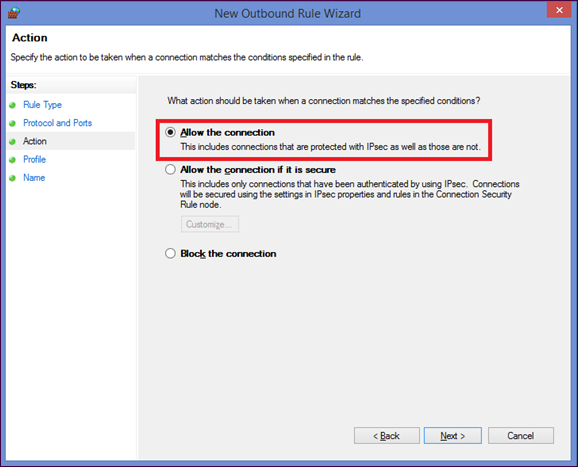This screenshot has height=467, width=578.
Task: Close the New Outbound Rule Wizard window
Action: [x=559, y=10]
